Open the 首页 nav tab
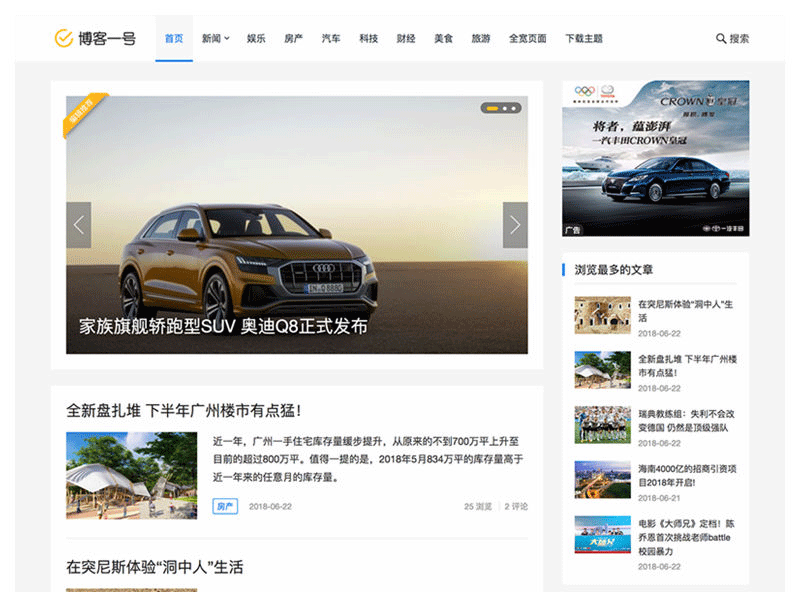 tap(174, 38)
